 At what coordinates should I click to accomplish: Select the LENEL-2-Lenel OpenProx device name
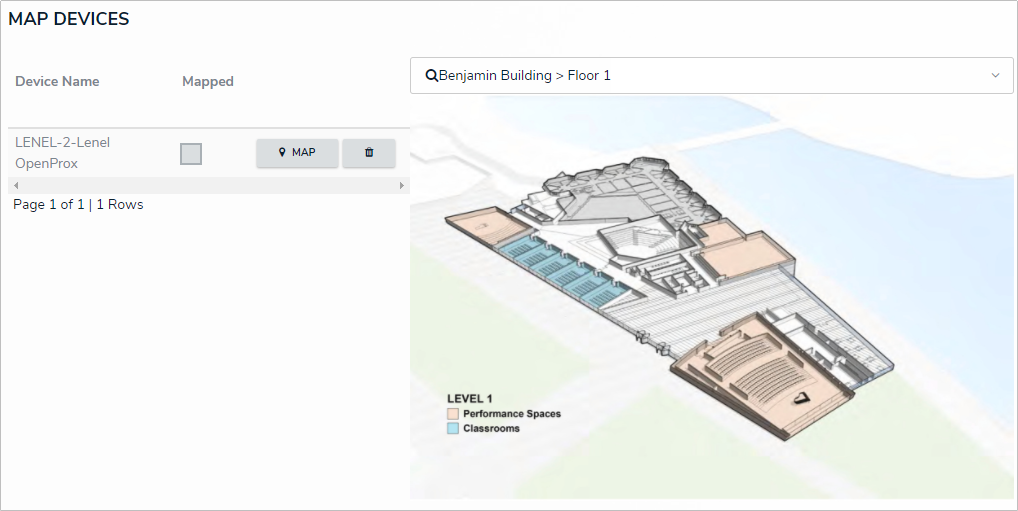point(62,153)
